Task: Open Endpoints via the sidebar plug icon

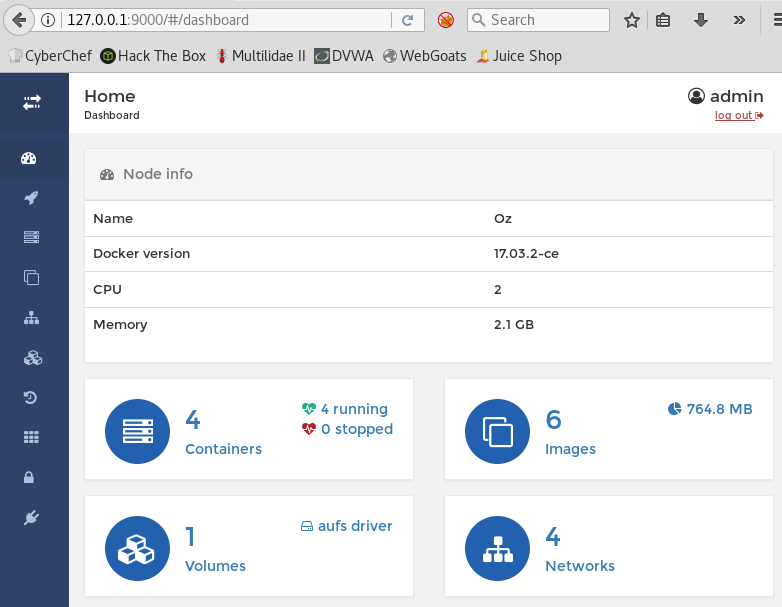Action: click(31, 518)
